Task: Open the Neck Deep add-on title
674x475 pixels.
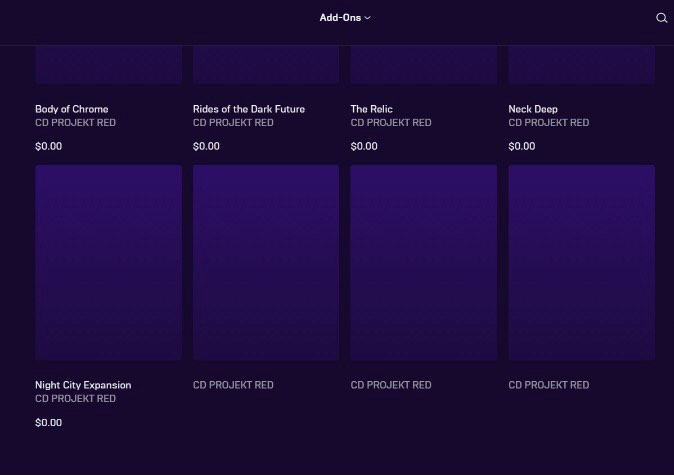Action: [x=533, y=109]
